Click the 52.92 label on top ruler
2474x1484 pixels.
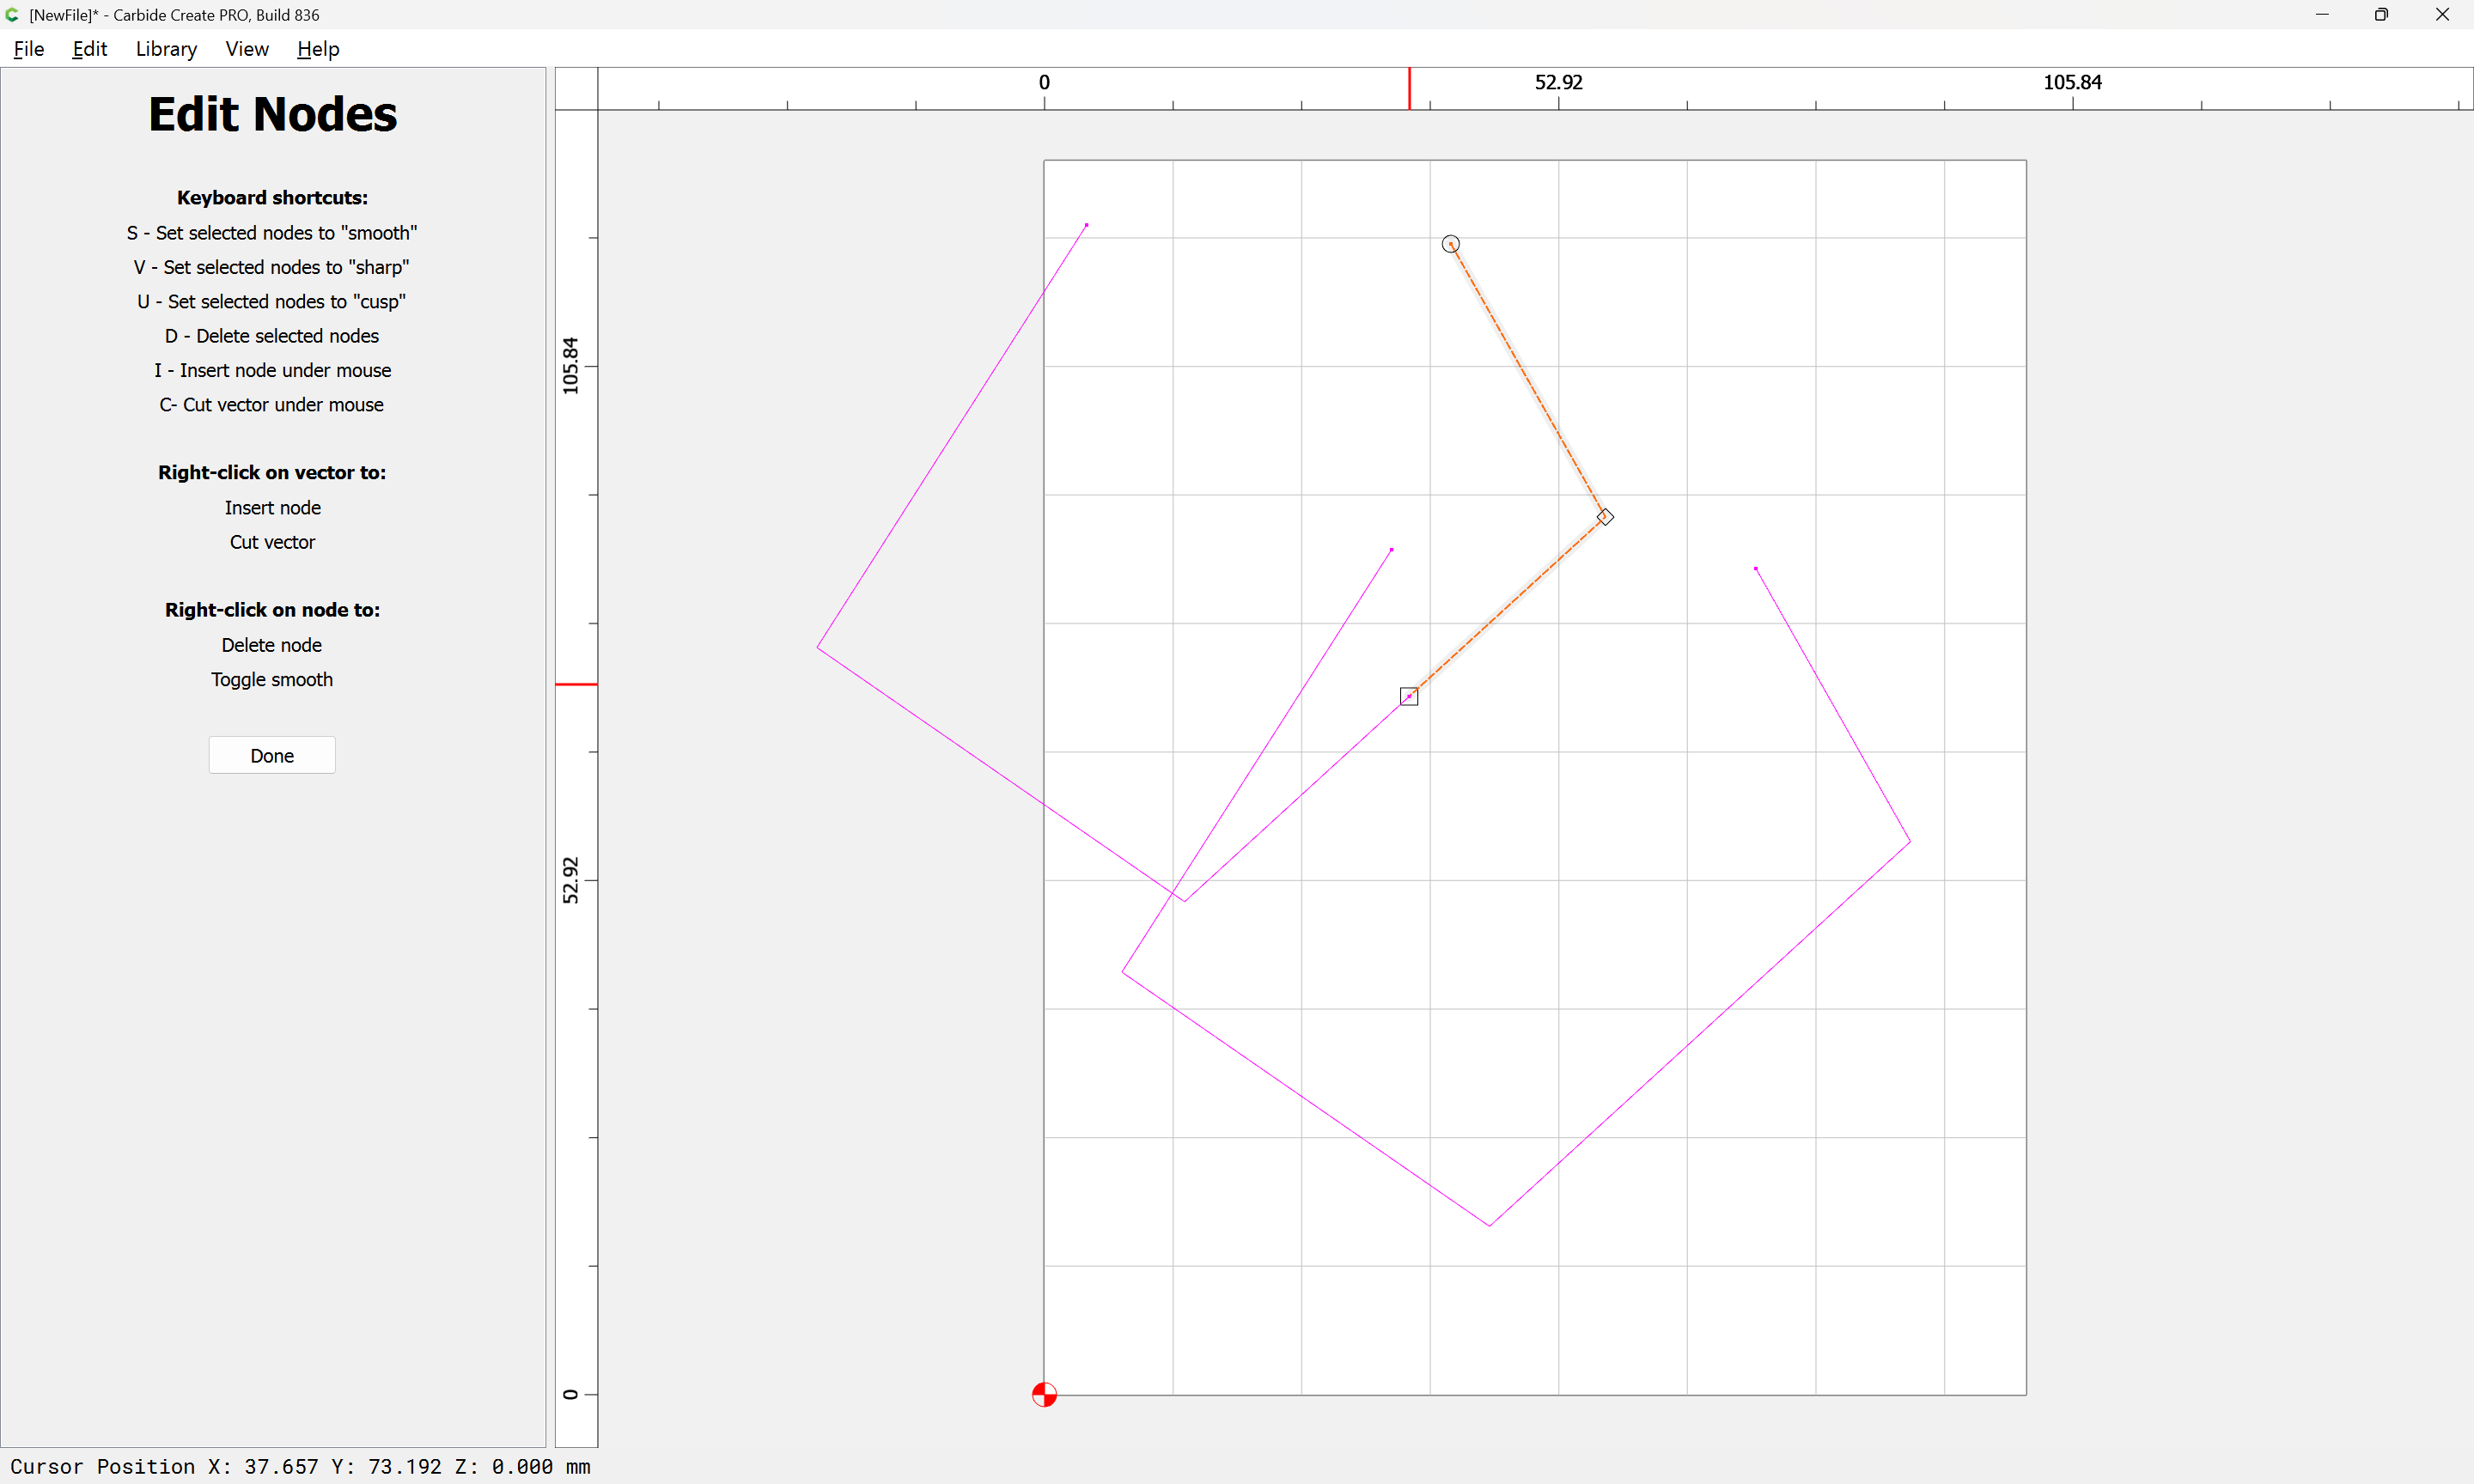[x=1558, y=82]
